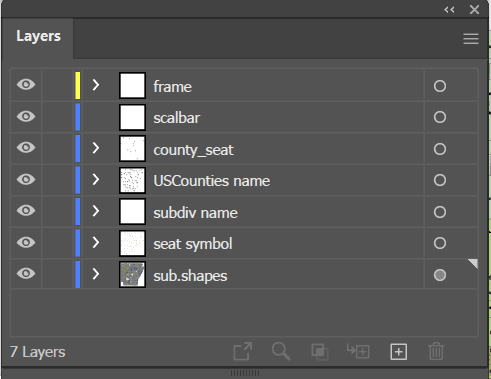Hide the subdiv name layer

pos(26,210)
